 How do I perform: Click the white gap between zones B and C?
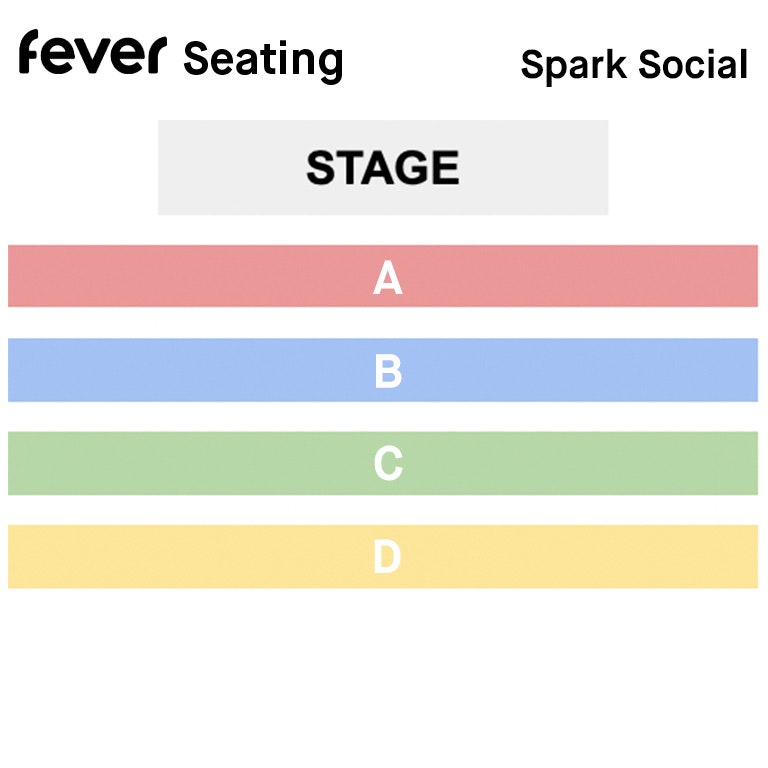(x=383, y=417)
